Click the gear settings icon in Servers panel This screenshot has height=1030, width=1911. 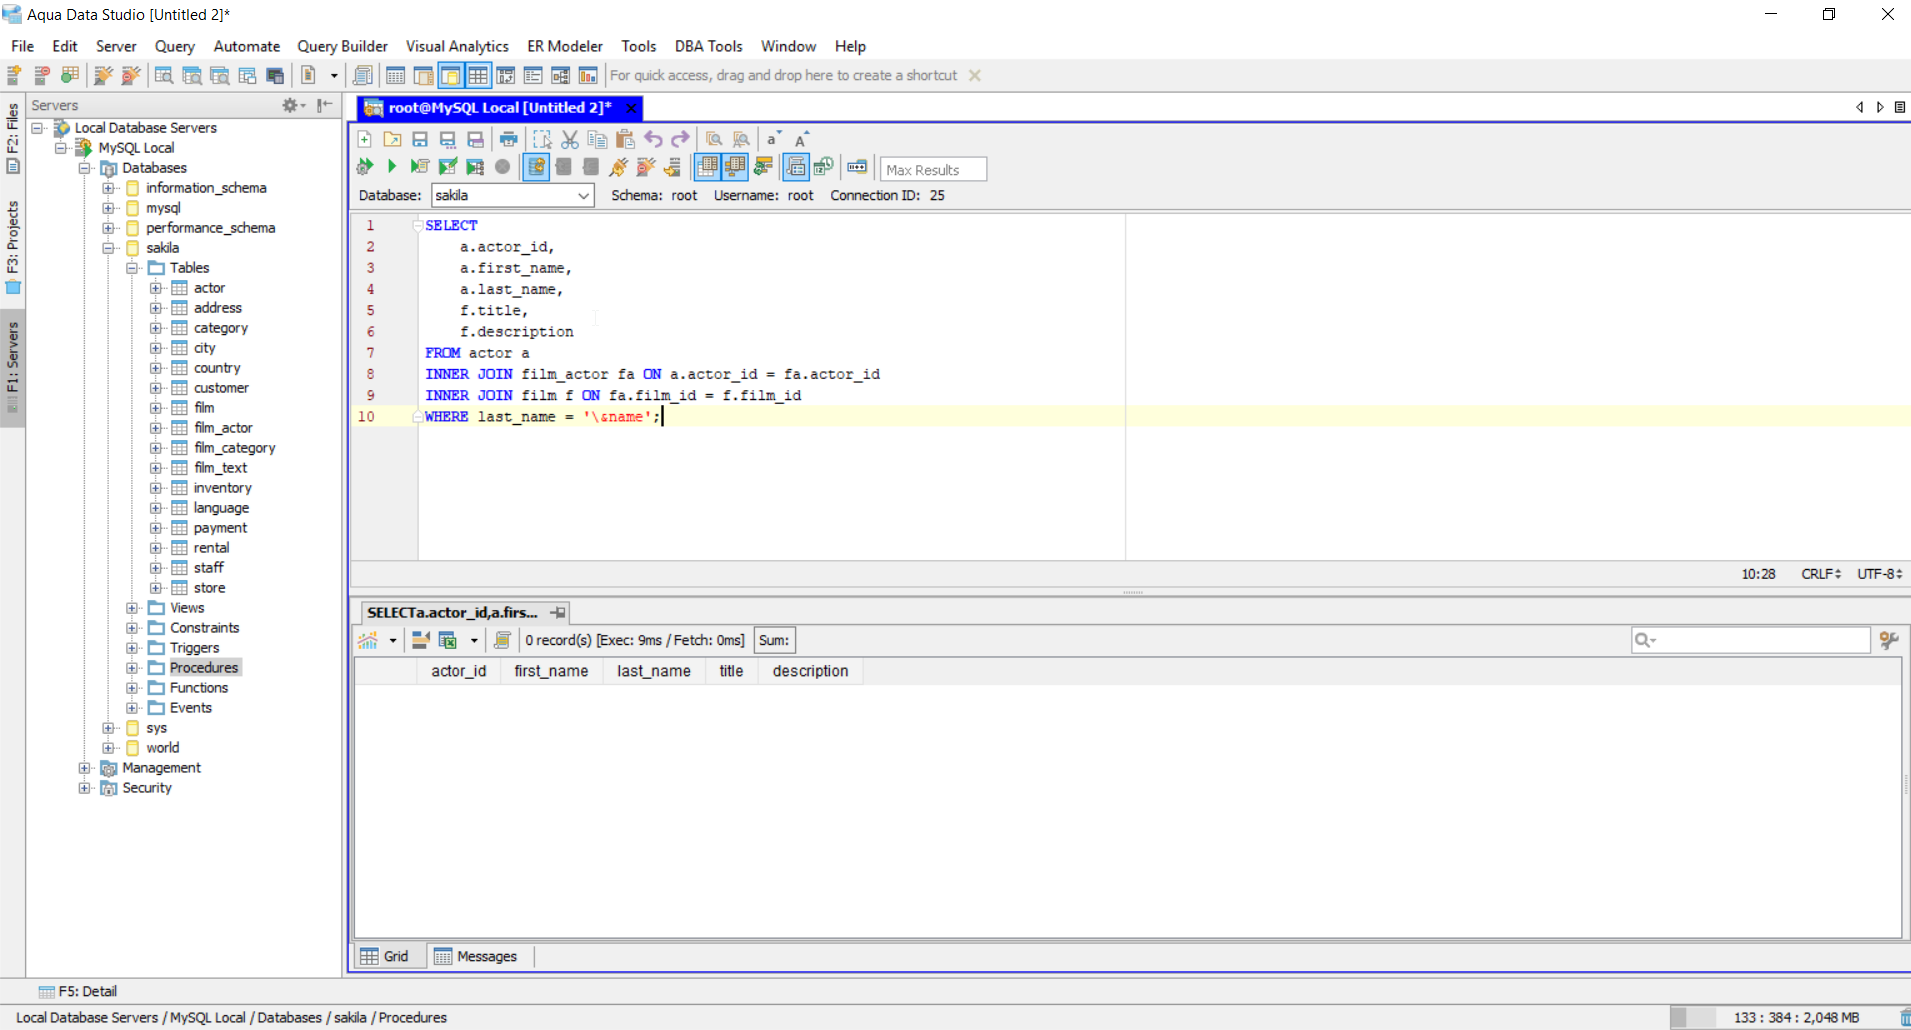coord(290,105)
